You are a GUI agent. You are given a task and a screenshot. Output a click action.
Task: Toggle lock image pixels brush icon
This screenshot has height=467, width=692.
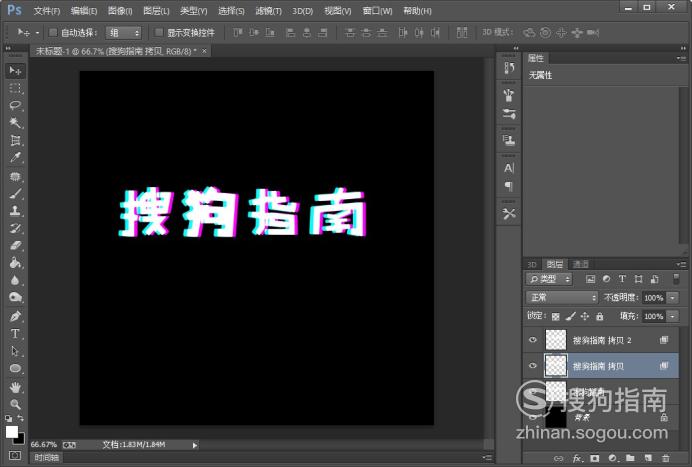[571, 316]
